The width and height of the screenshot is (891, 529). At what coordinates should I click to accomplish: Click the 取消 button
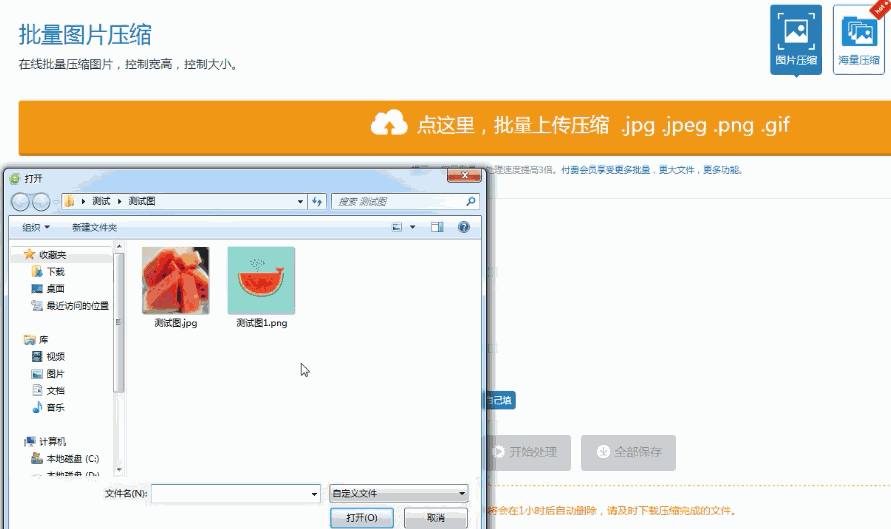(436, 518)
